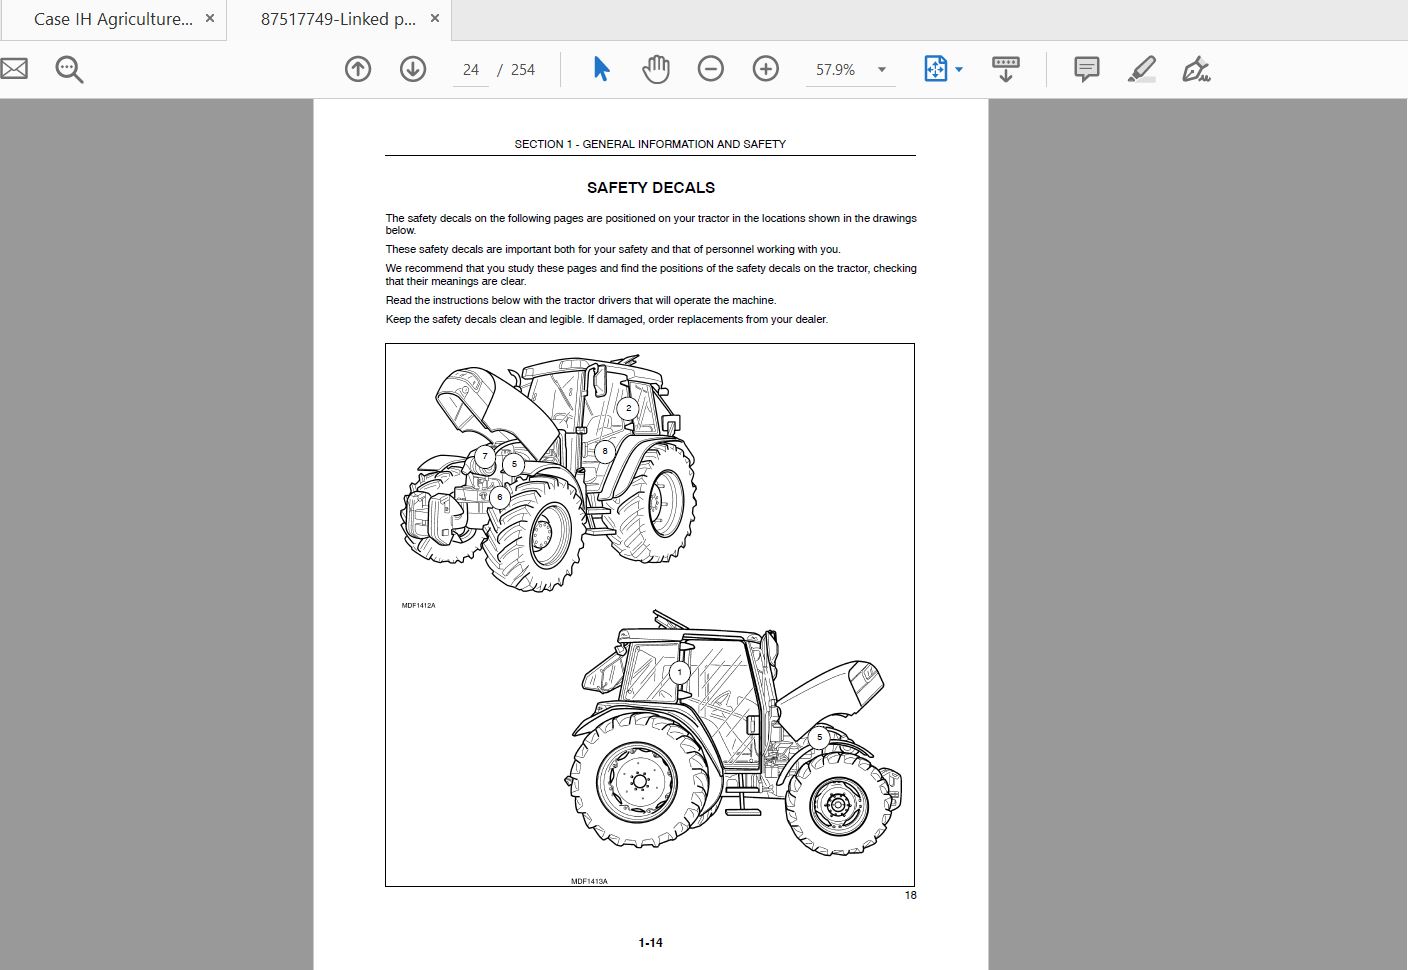The image size is (1408, 970).
Task: Activate the hand pan tool
Action: [656, 69]
